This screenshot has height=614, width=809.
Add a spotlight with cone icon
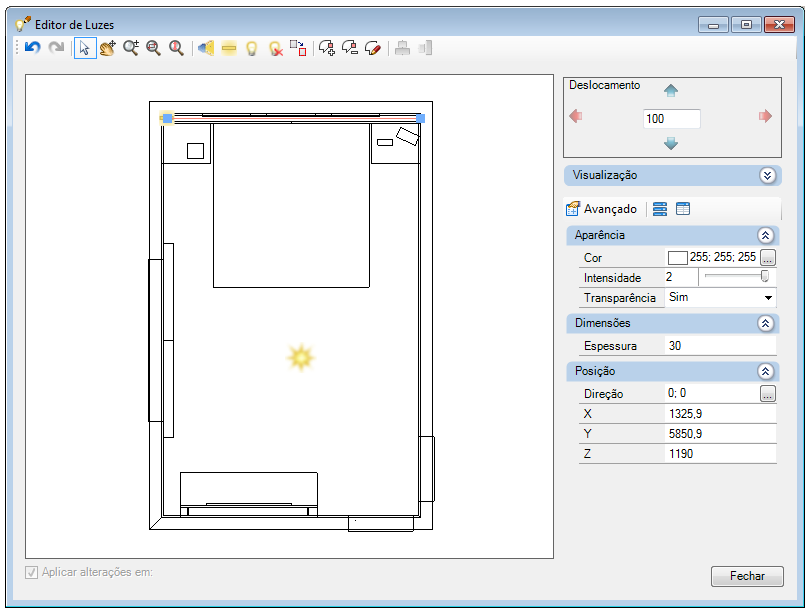pos(206,49)
